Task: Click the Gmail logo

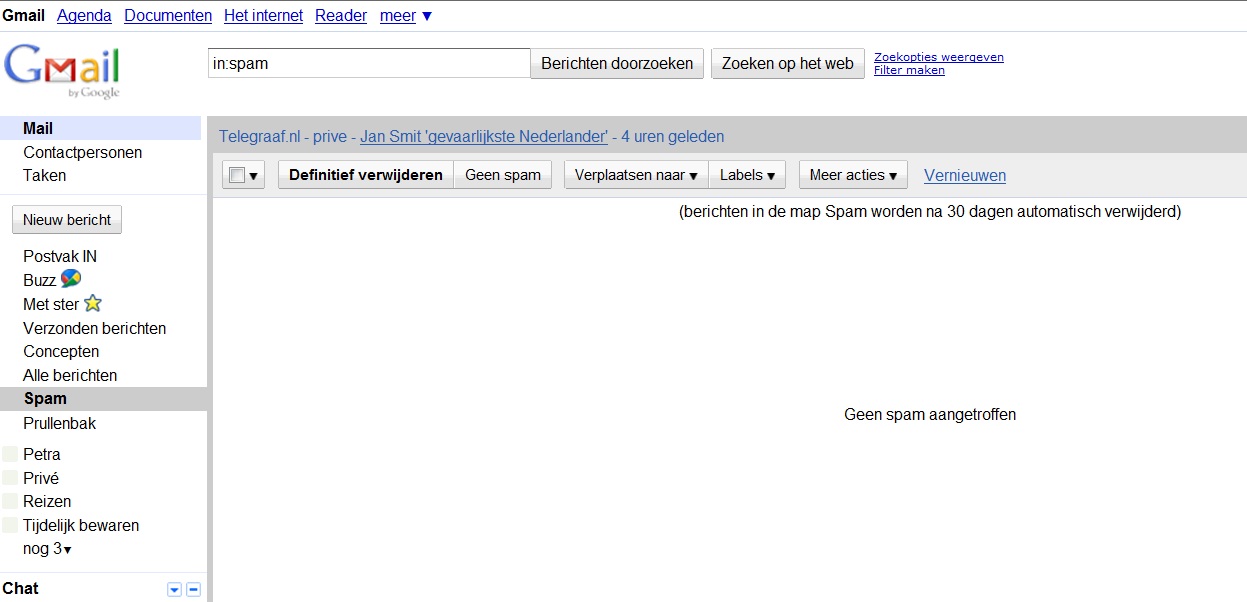Action: pos(62,70)
